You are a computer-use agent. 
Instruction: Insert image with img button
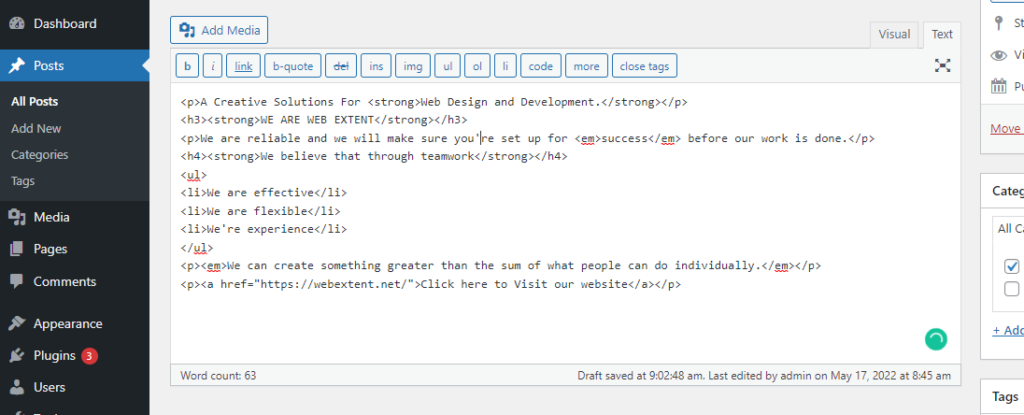(x=413, y=66)
